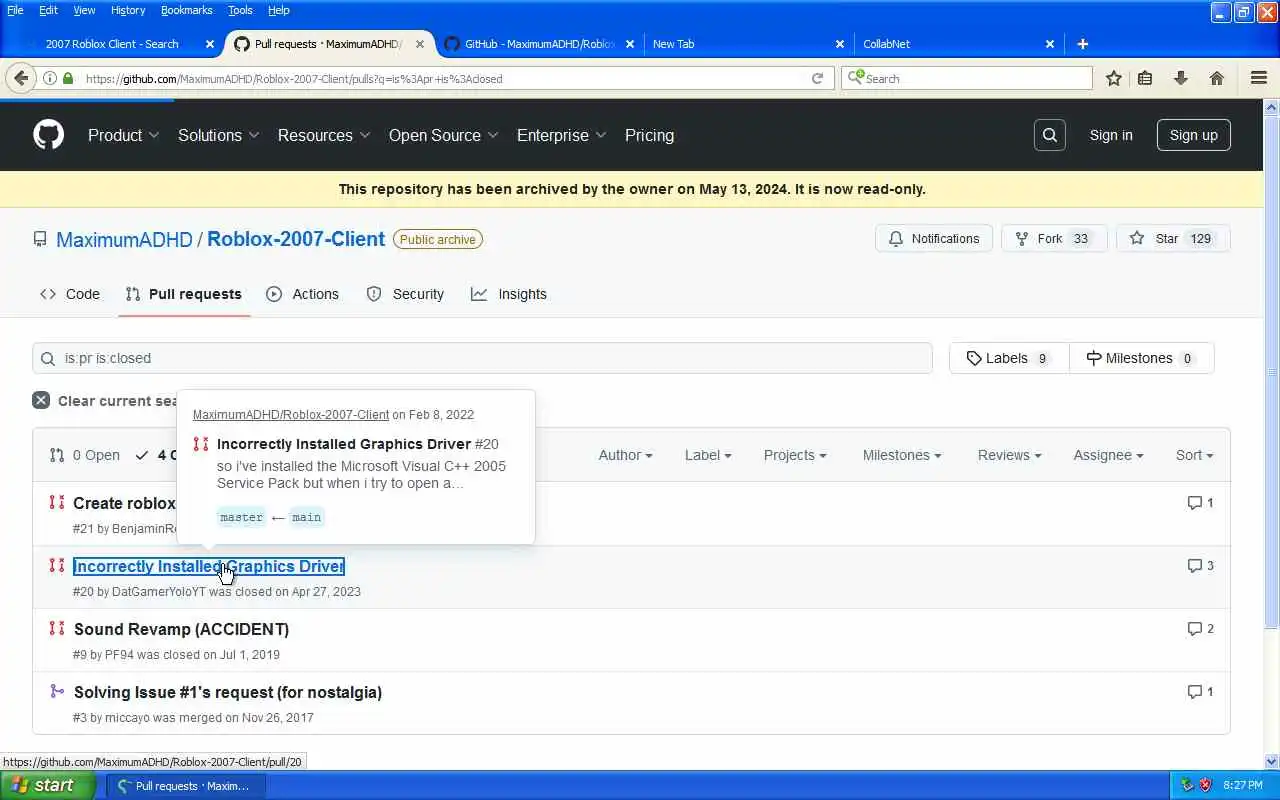Go to the browser home icon
This screenshot has width=1280, height=800.
[1216, 78]
